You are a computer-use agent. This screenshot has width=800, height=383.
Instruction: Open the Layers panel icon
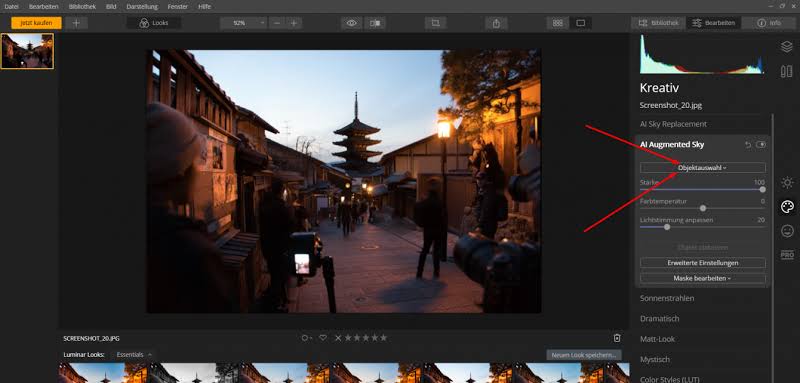click(787, 46)
